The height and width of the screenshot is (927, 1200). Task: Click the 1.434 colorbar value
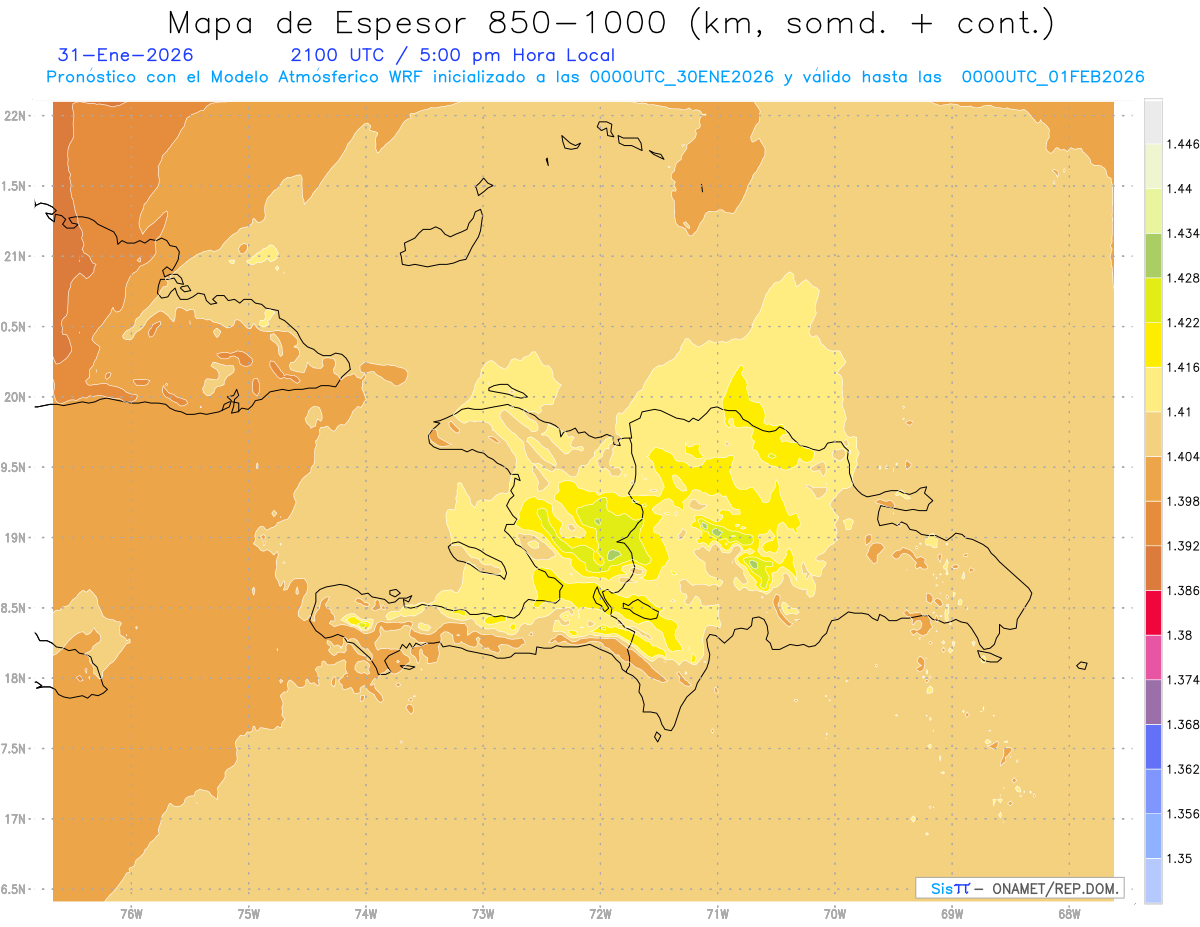click(1183, 233)
